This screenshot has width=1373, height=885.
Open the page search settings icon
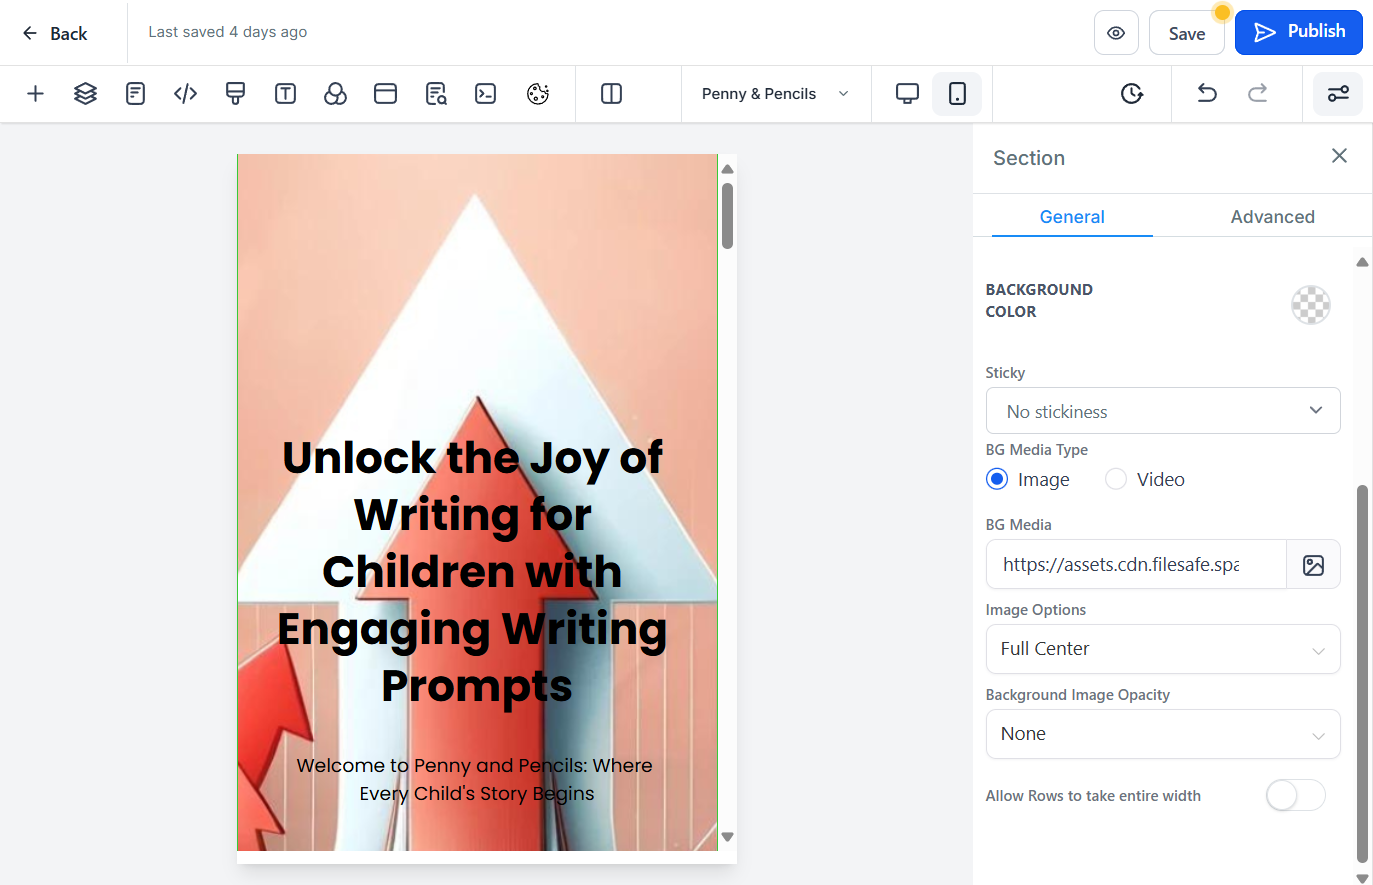435,94
